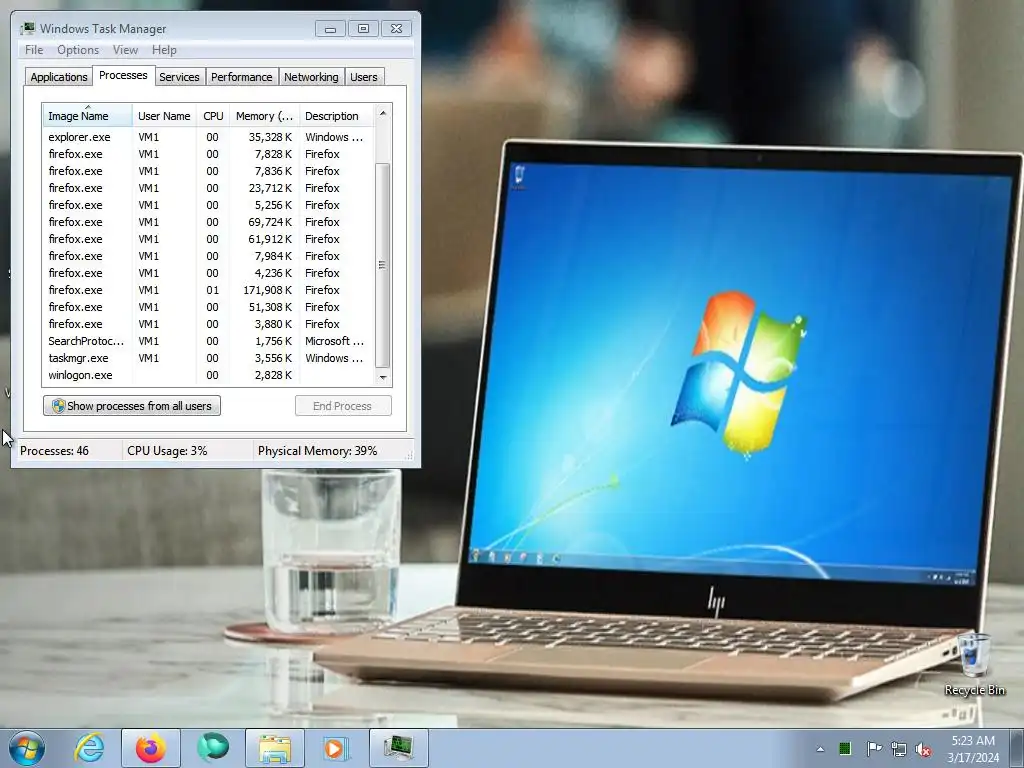
Task: Switch to the Networking tab
Action: click(x=311, y=77)
